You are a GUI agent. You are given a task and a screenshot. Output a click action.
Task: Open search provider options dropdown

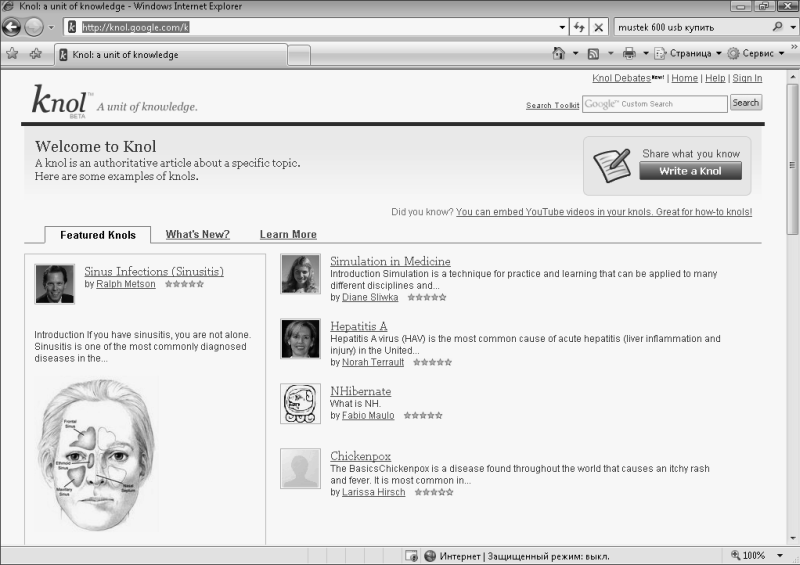(792, 28)
